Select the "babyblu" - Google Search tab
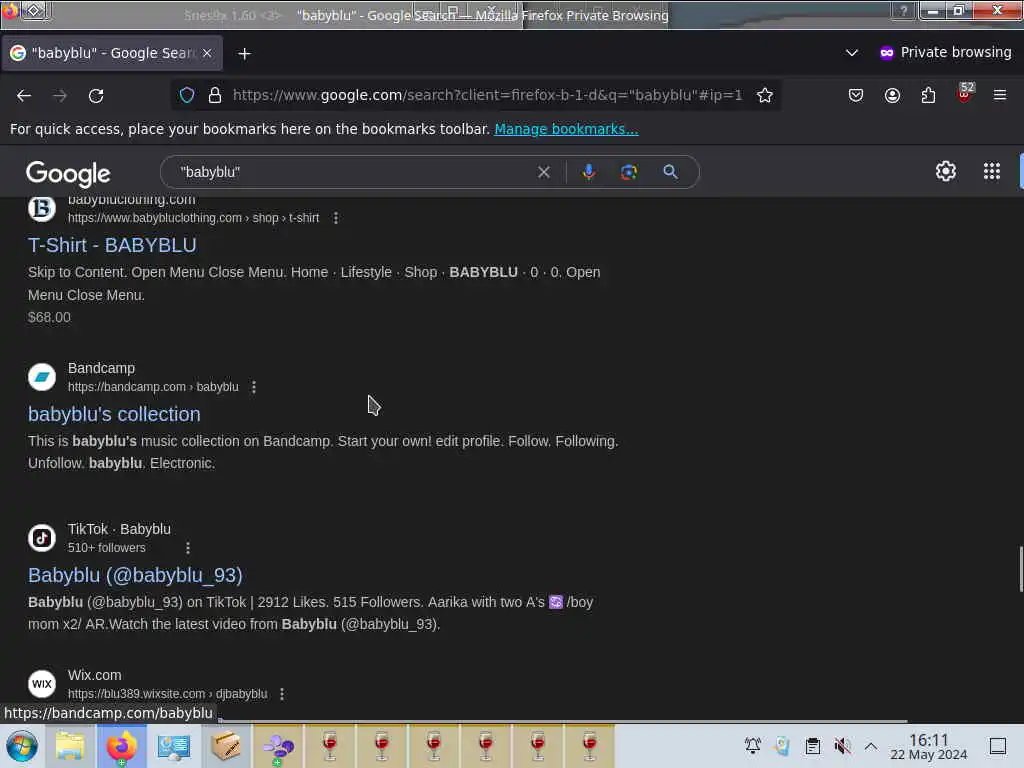 (112, 53)
